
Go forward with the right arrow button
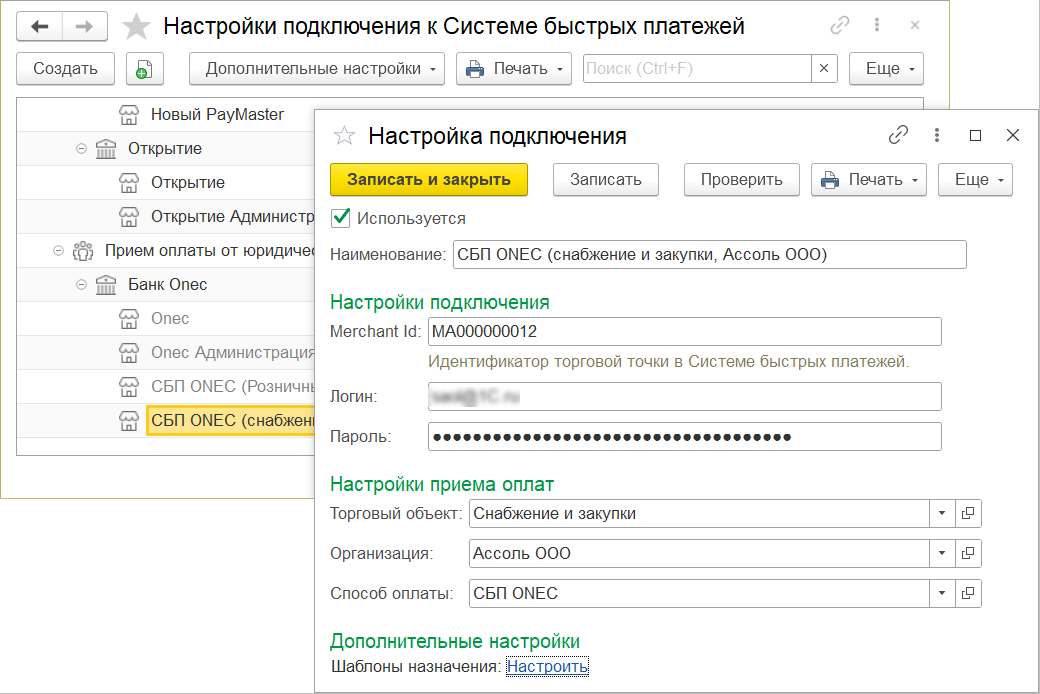point(84,27)
